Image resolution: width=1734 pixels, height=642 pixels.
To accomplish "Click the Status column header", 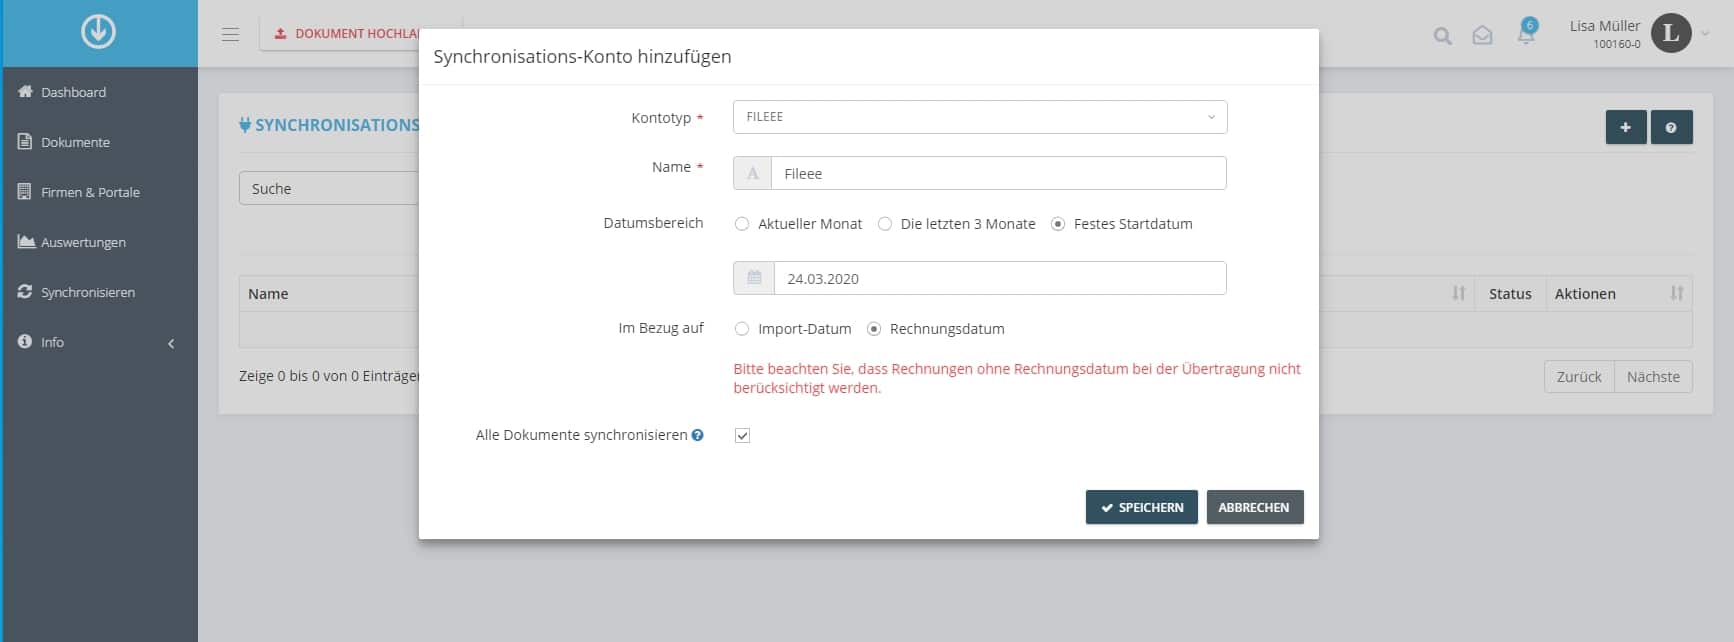I will tap(1510, 293).
